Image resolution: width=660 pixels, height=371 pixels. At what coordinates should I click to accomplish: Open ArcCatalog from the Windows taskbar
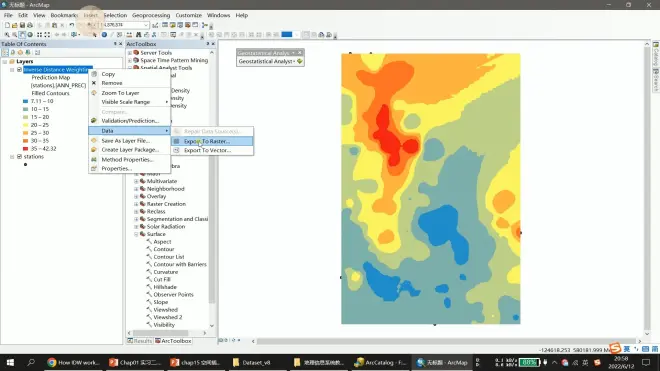point(380,362)
